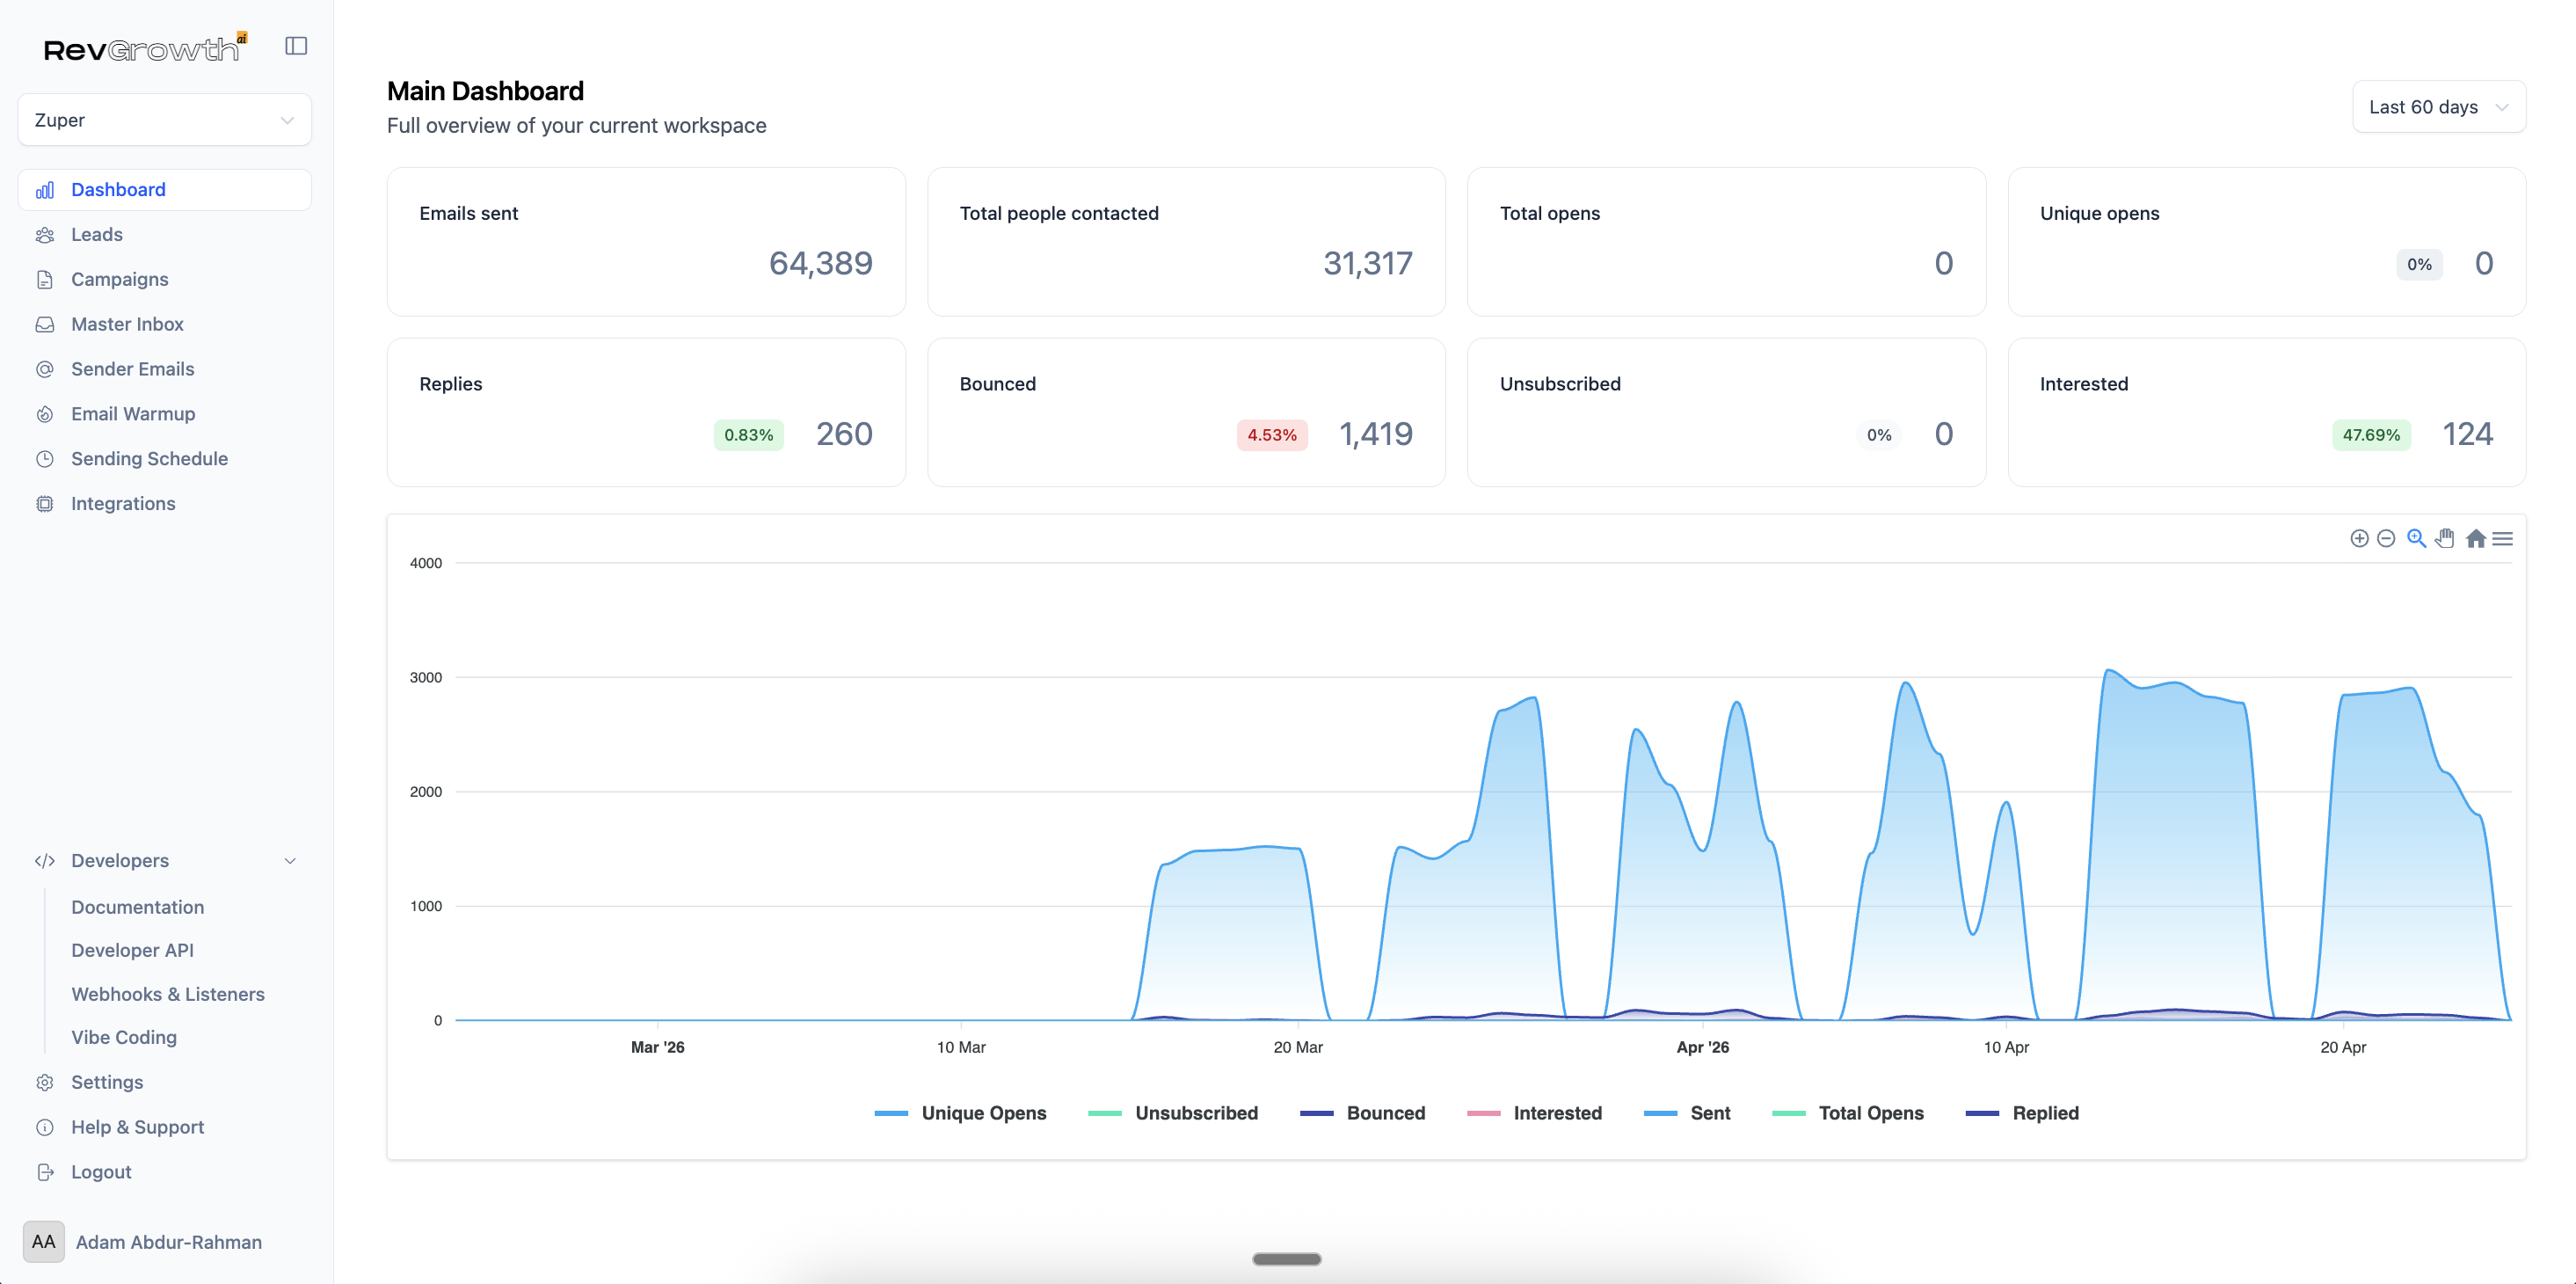Click the Logout door icon
The image size is (2576, 1284).
(45, 1172)
